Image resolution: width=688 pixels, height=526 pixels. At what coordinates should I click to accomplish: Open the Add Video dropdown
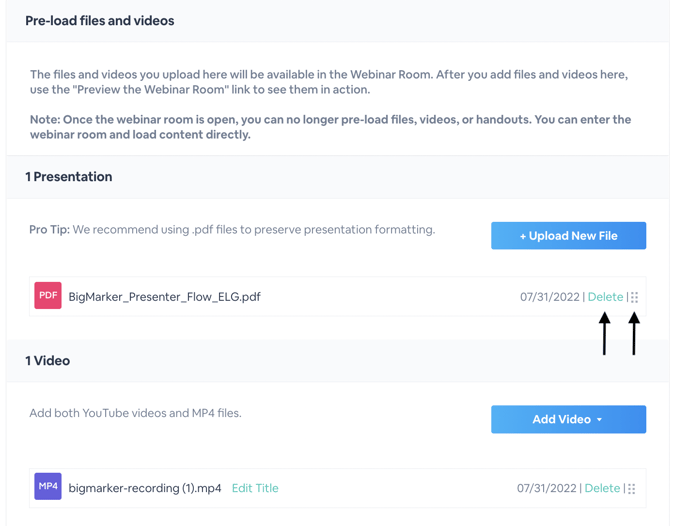click(x=568, y=419)
